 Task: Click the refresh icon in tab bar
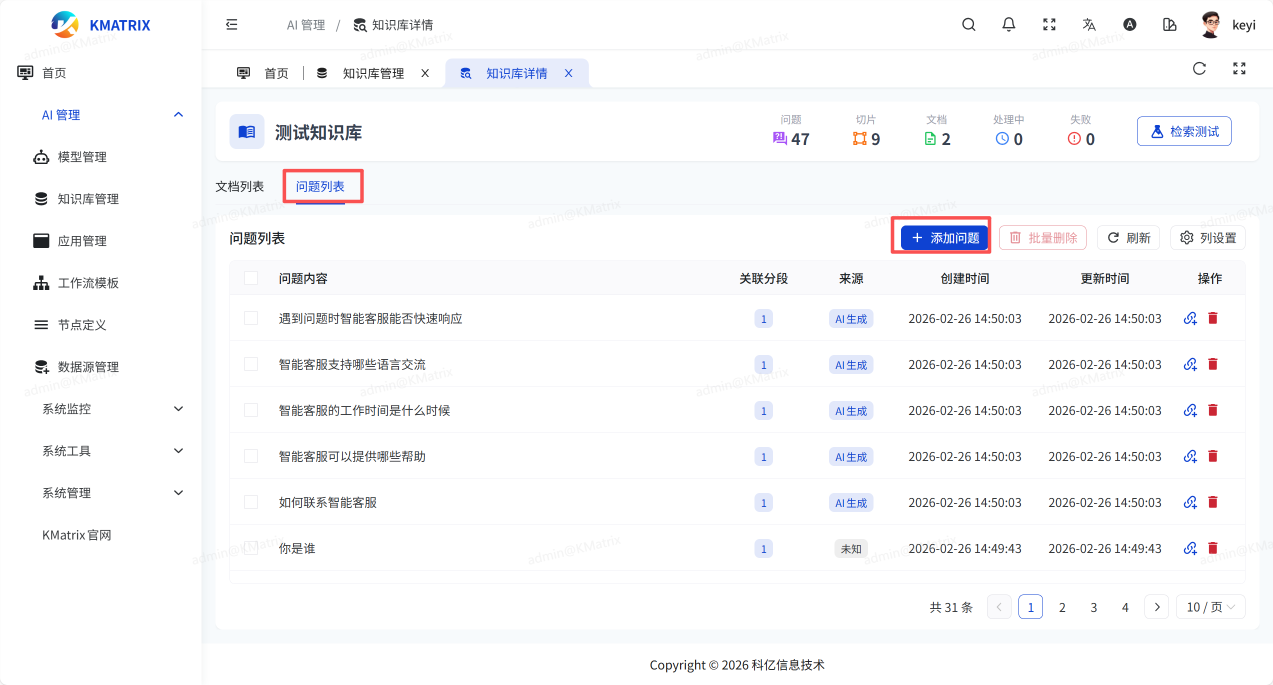click(1199, 69)
